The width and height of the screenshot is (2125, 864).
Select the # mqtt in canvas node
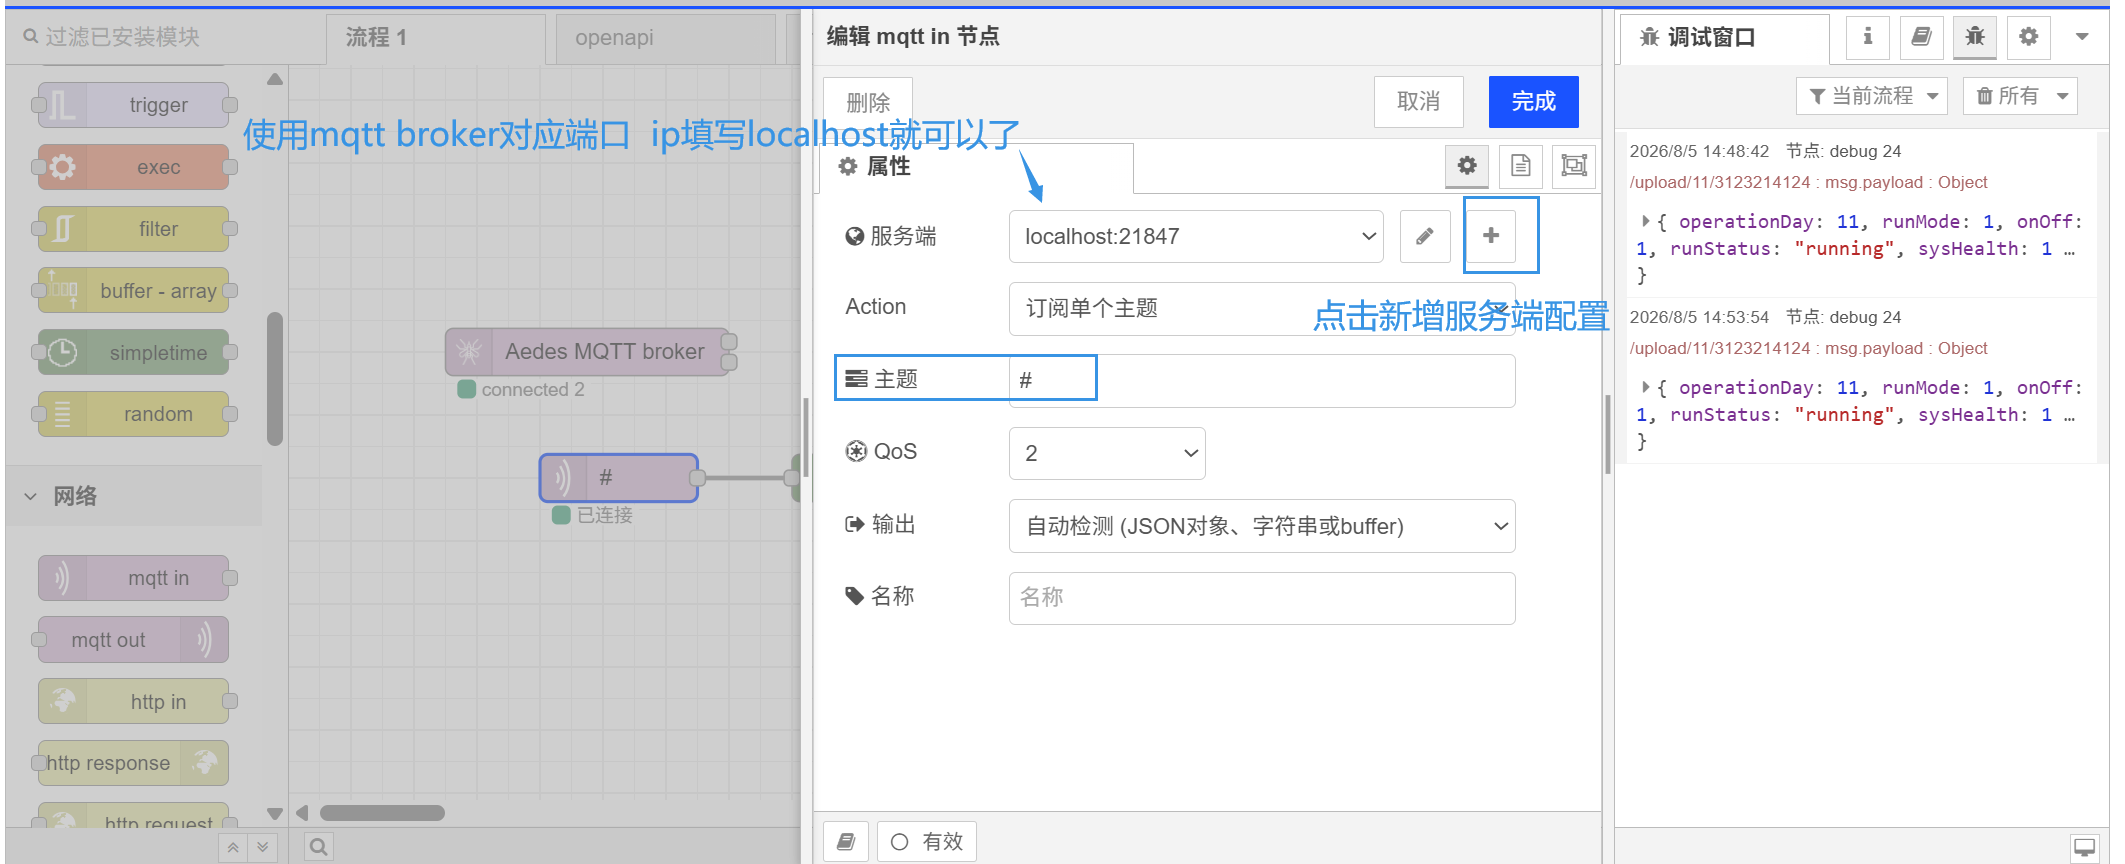point(618,478)
